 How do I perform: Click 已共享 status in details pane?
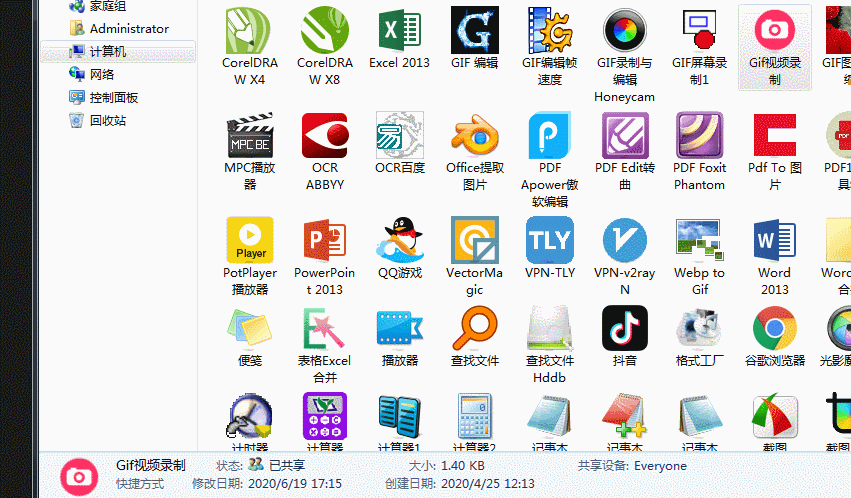(287, 465)
